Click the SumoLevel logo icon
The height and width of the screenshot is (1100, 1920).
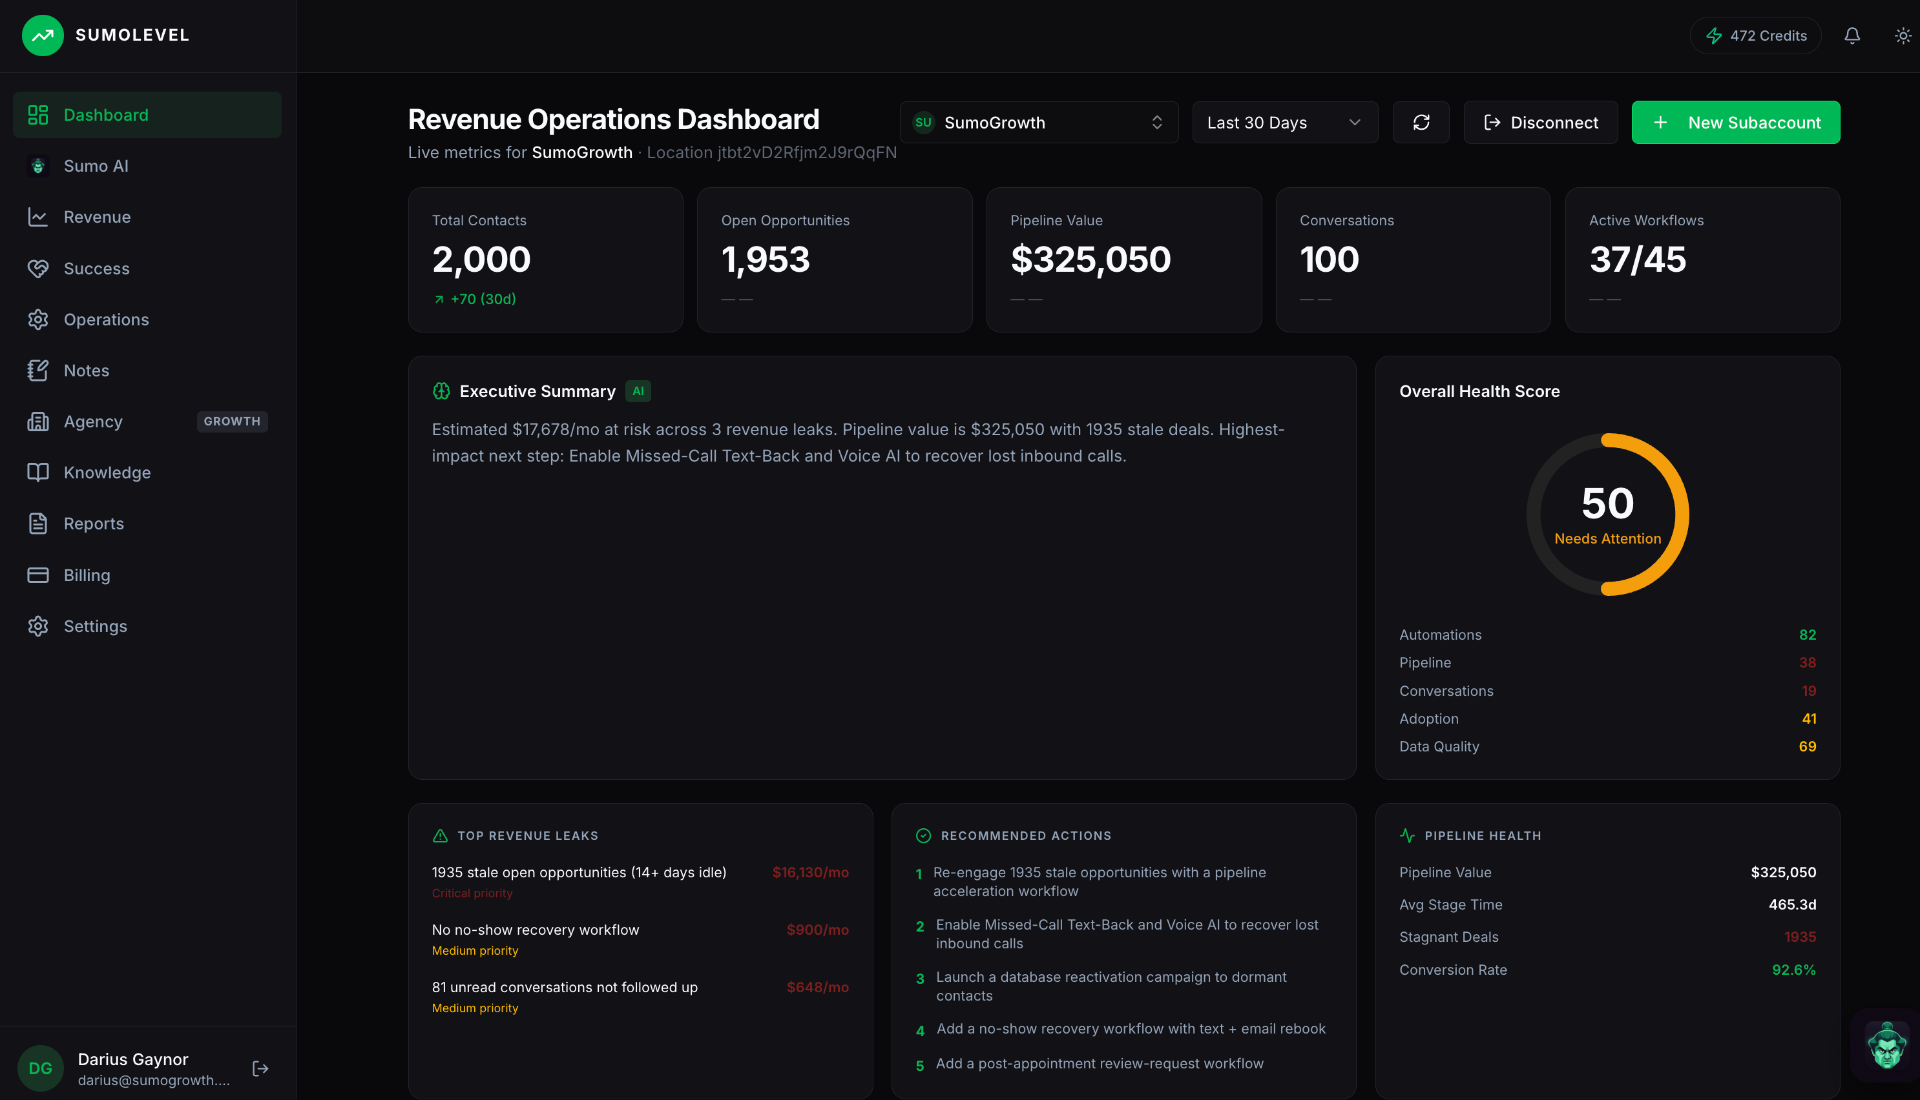click(42, 35)
